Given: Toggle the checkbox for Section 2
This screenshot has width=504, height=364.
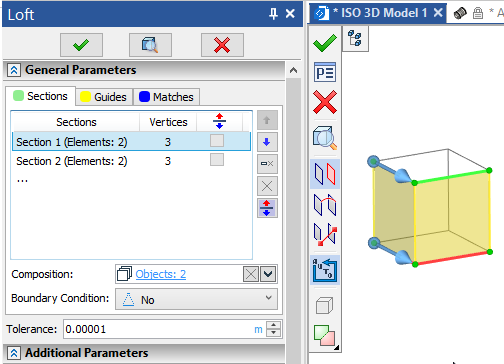Looking at the screenshot, I should 217,160.
